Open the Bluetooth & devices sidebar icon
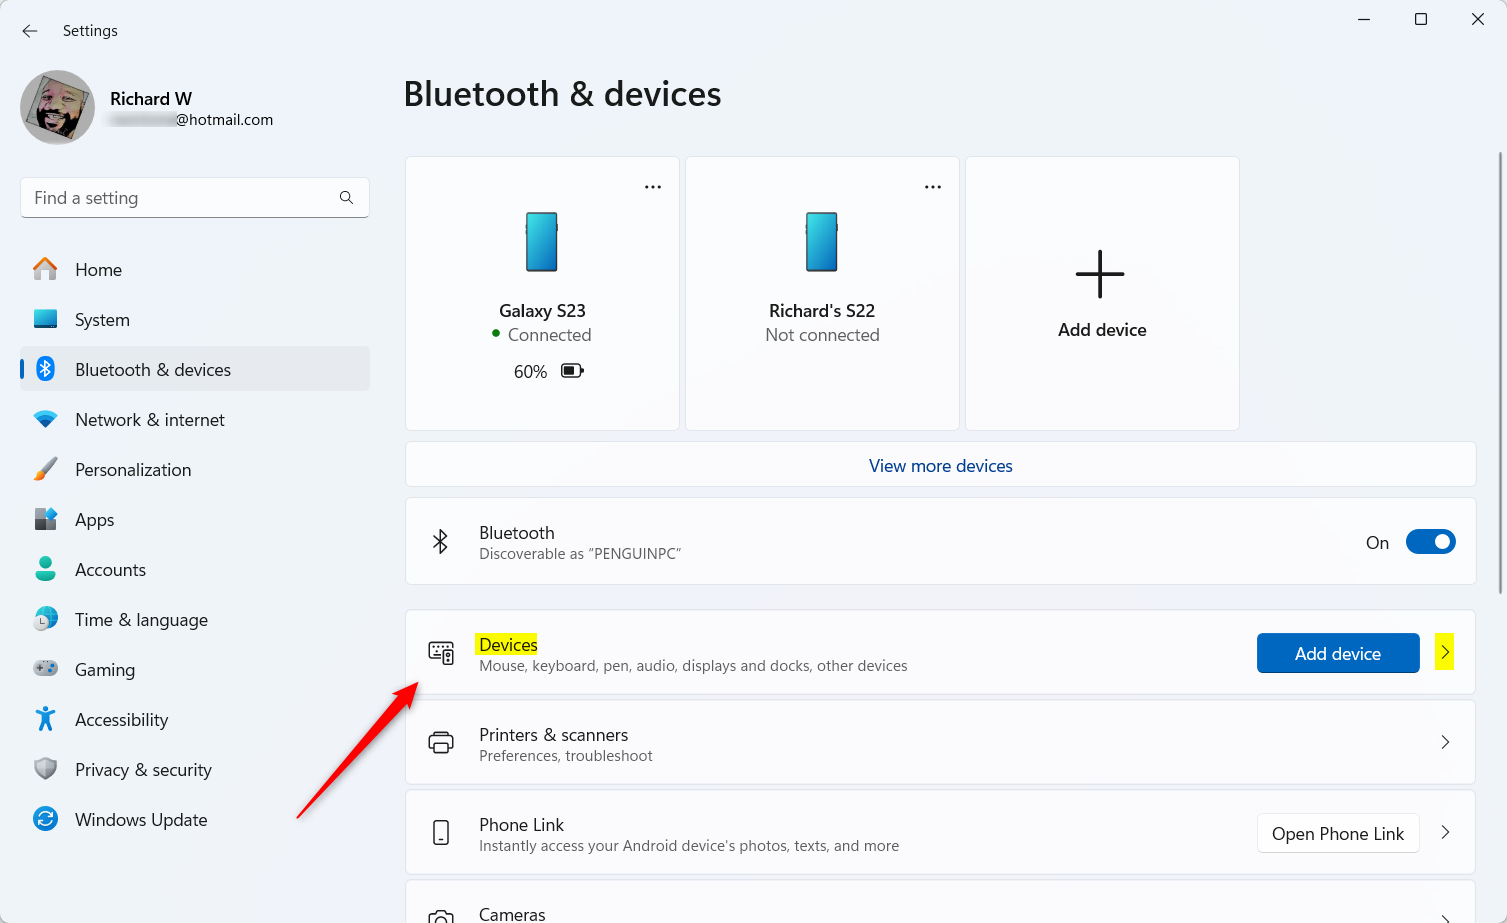This screenshot has width=1507, height=923. pos(46,368)
